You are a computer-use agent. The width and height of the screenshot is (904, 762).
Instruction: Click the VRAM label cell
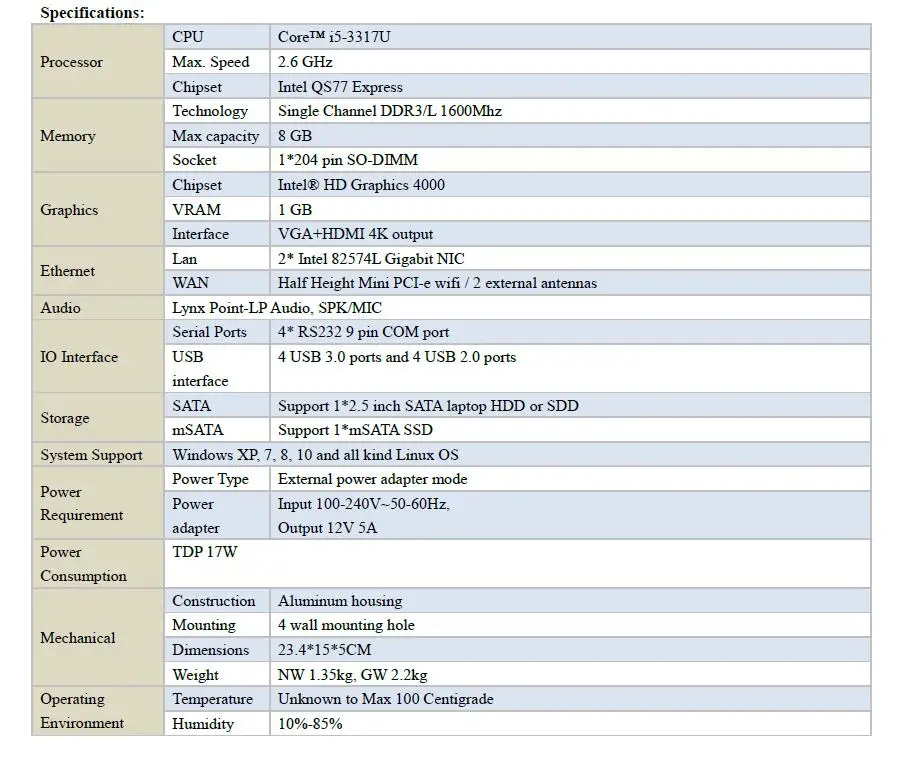point(217,210)
